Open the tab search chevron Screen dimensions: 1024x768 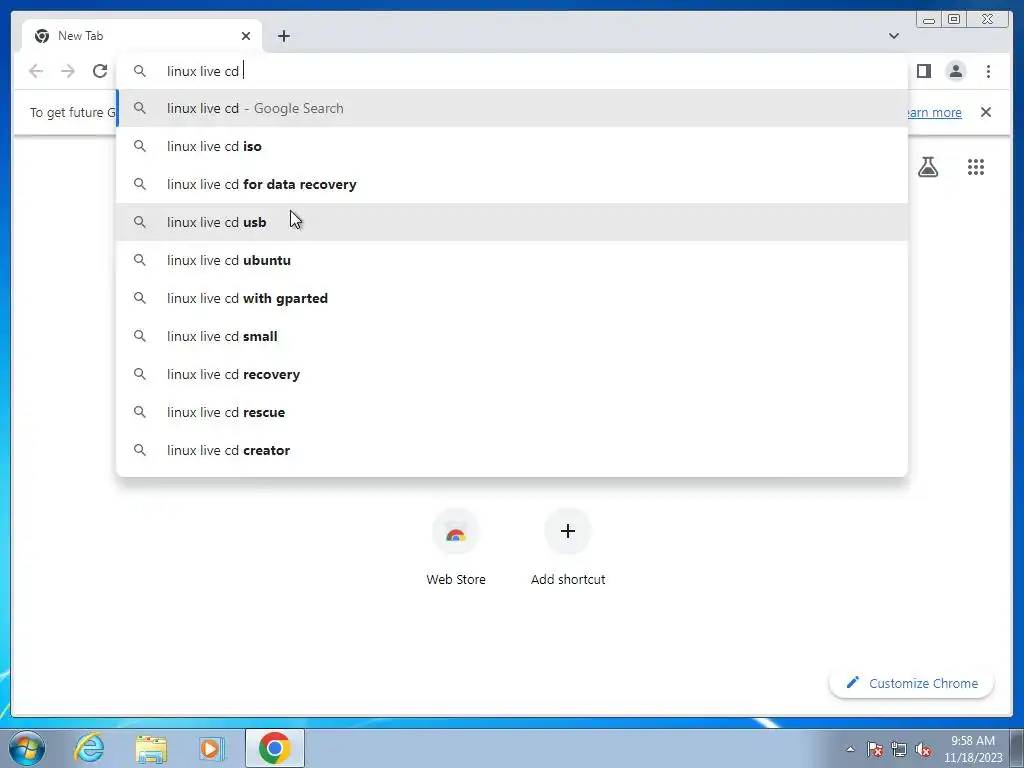893,36
